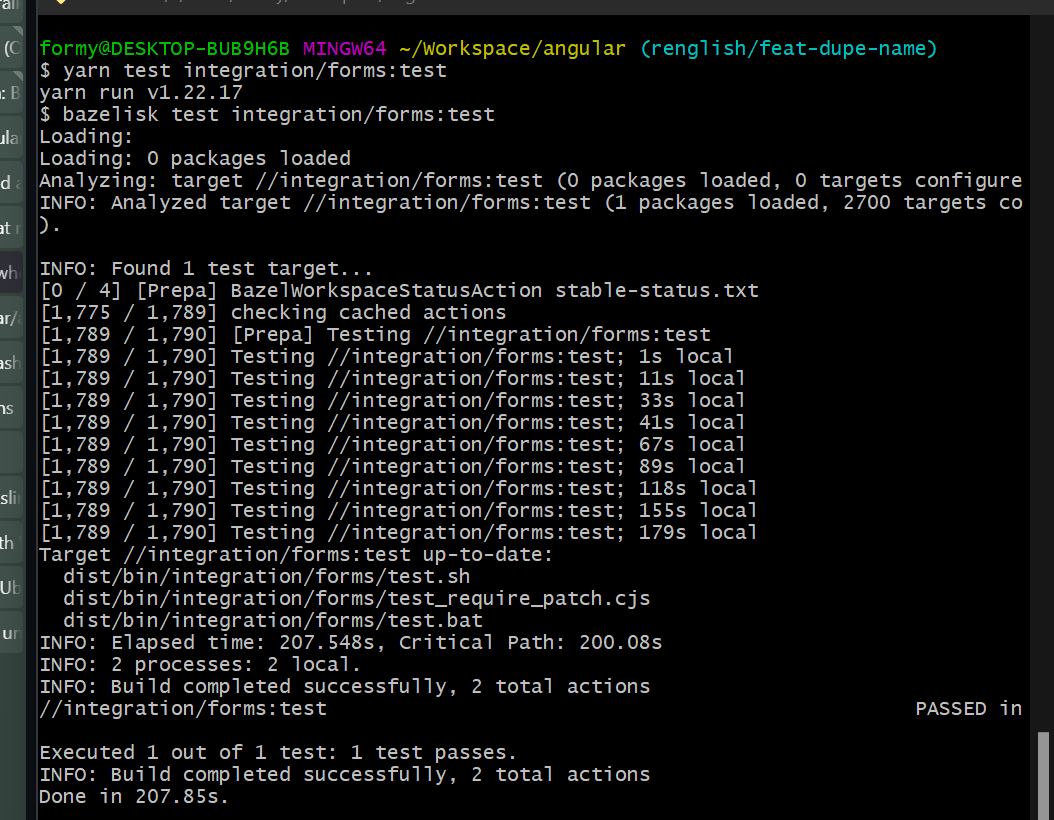
Task: Click the 'yarn run v1.22.17' line
Action: click(141, 93)
